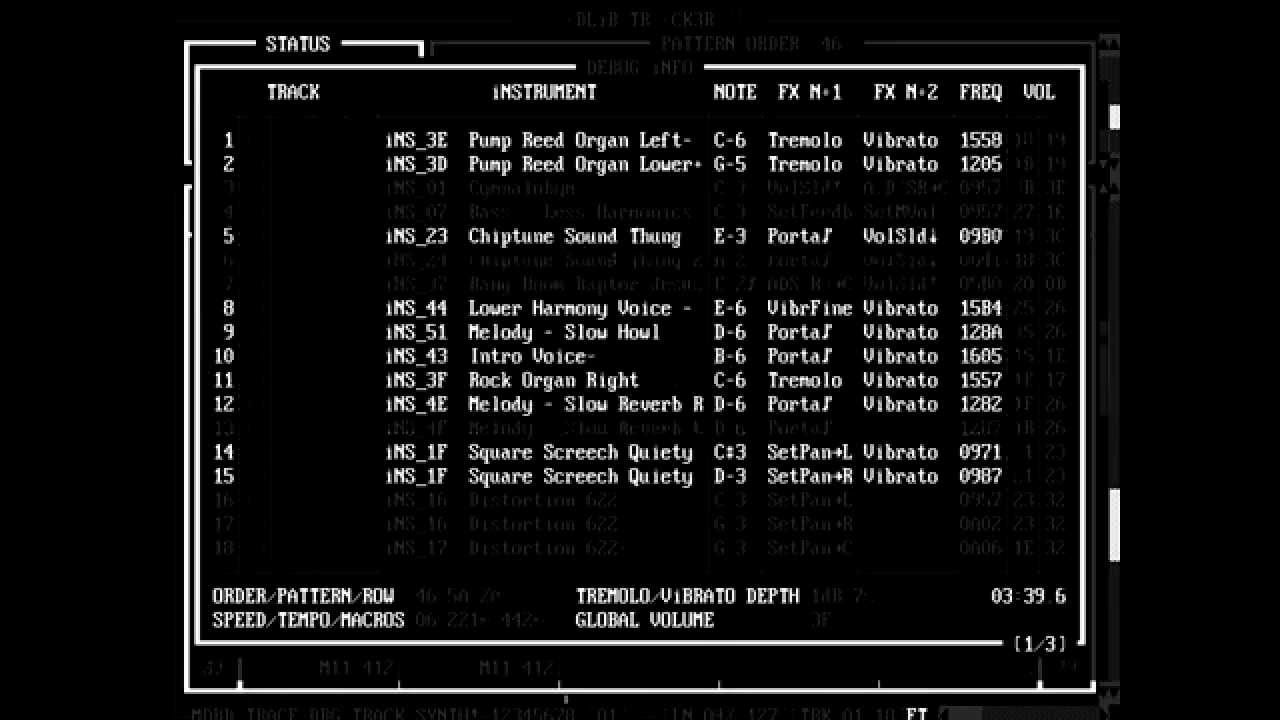
Task: Click SetPan+L effect in track 14
Action: pyautogui.click(x=809, y=453)
